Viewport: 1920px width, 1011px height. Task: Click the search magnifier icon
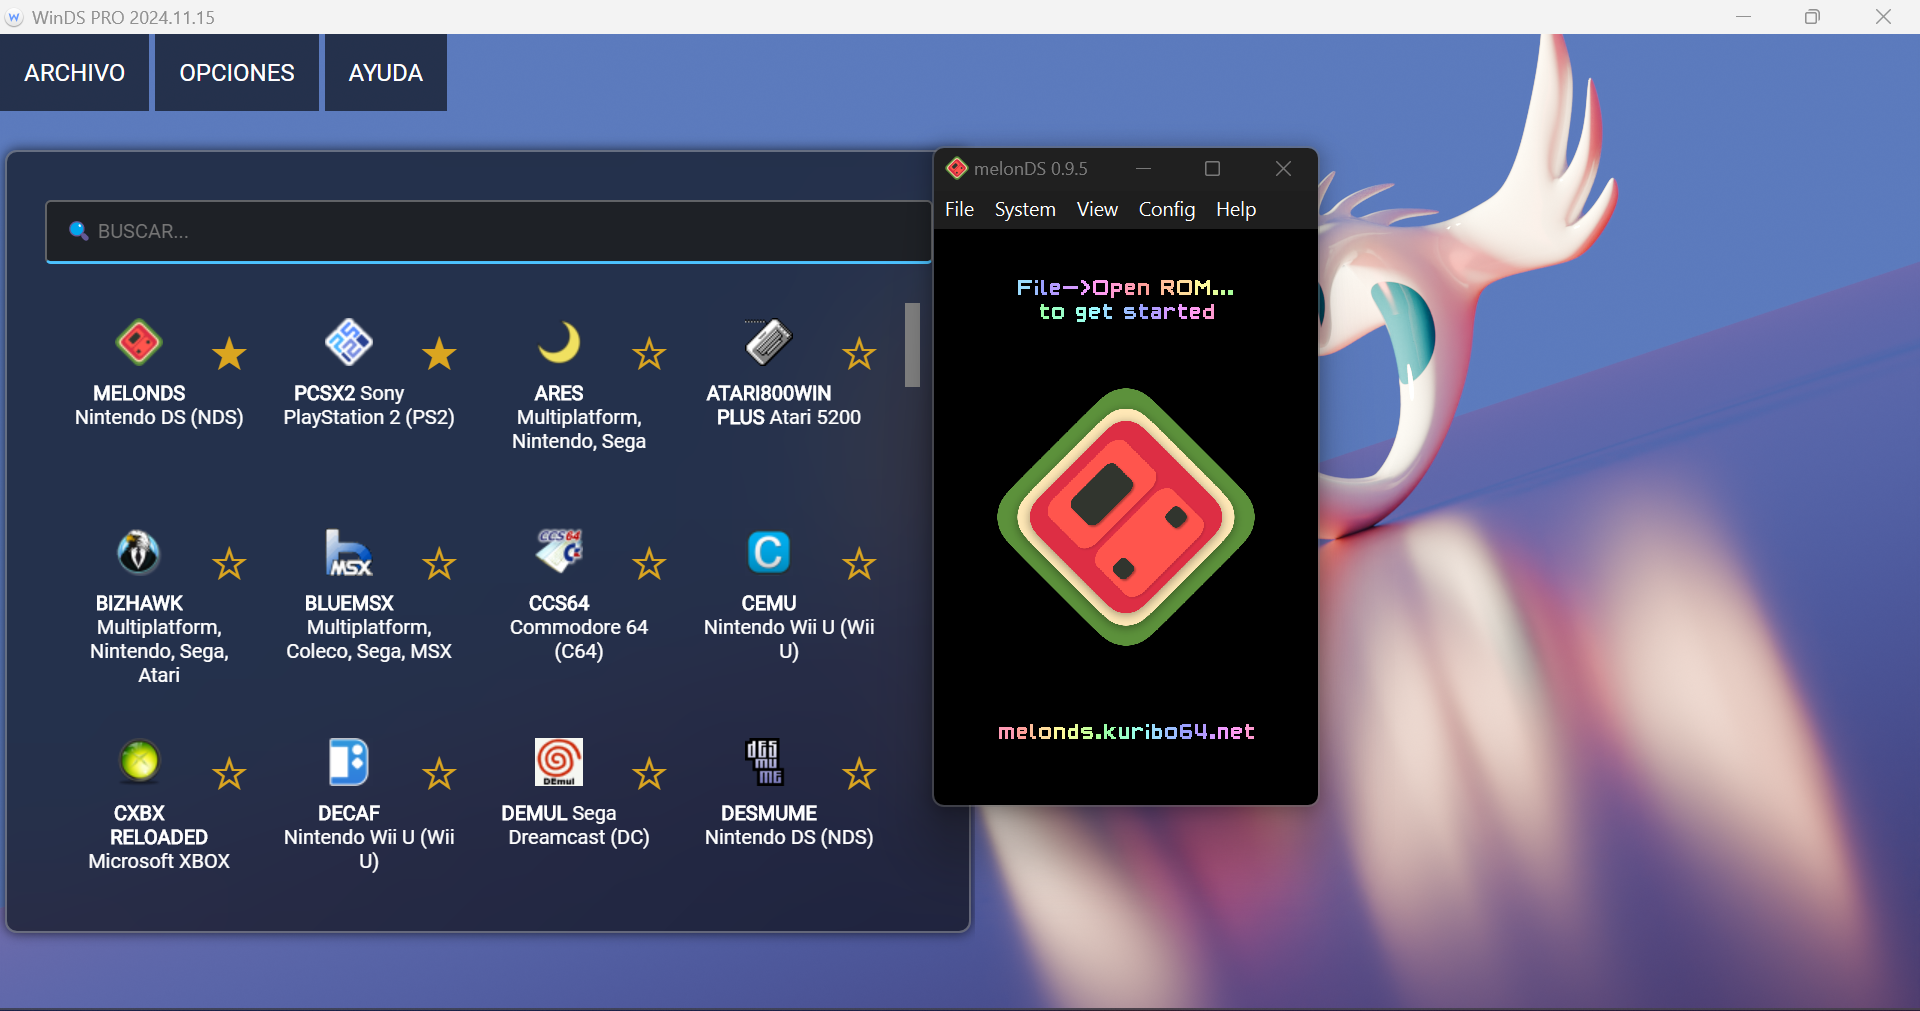coord(78,231)
